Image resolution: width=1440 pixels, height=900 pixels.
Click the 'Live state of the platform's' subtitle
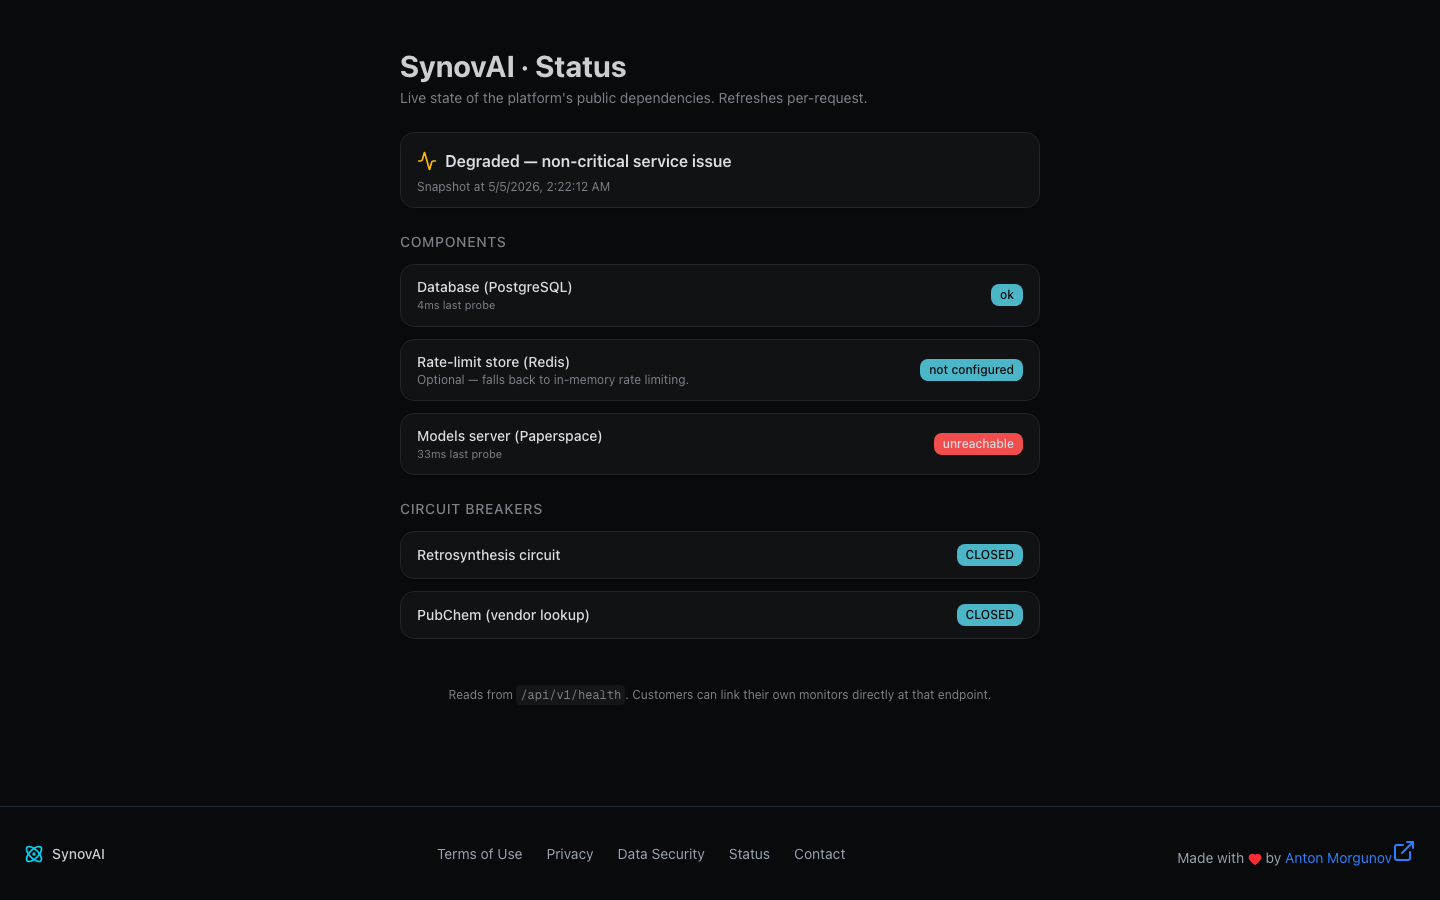click(633, 98)
